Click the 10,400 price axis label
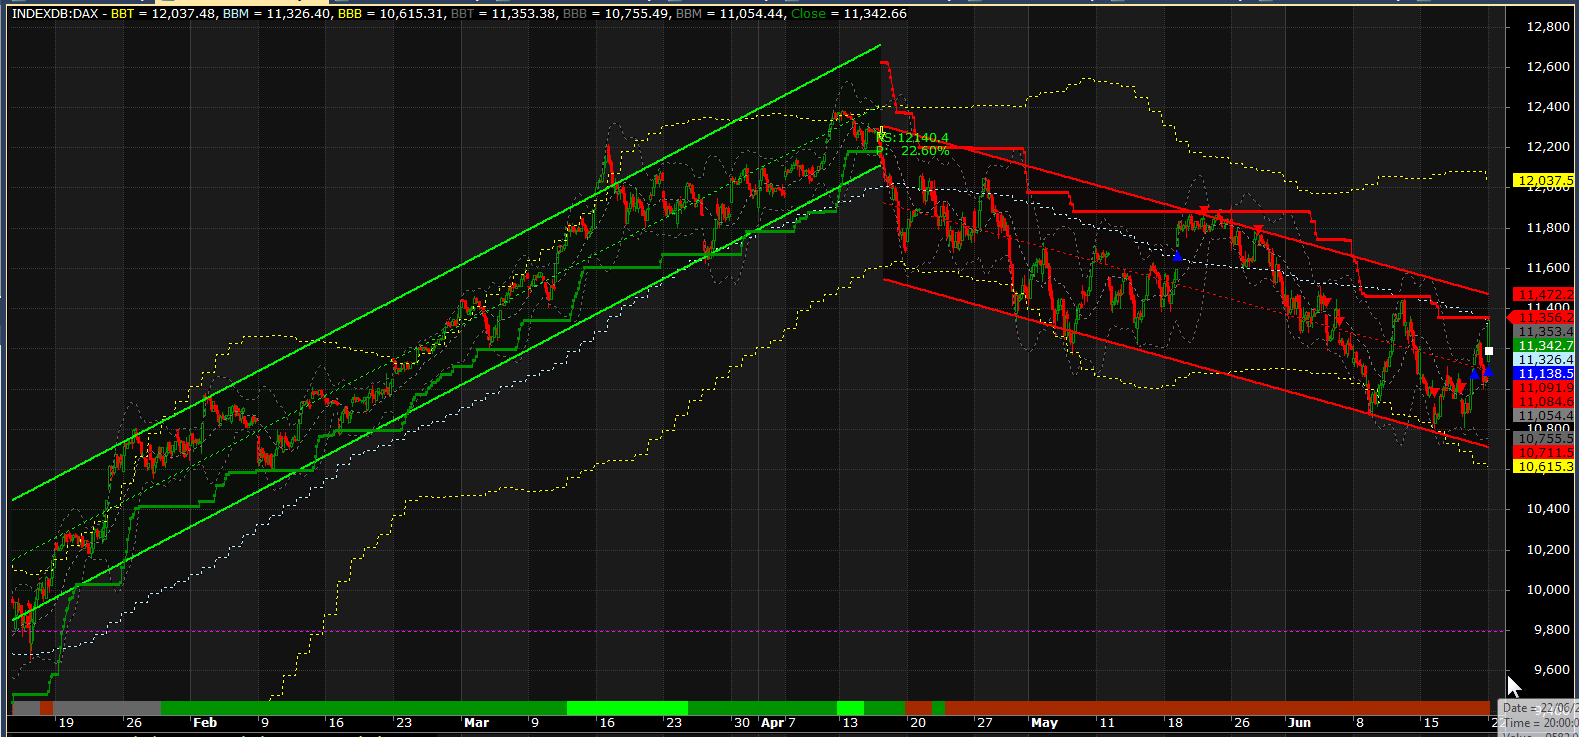 pos(1548,508)
